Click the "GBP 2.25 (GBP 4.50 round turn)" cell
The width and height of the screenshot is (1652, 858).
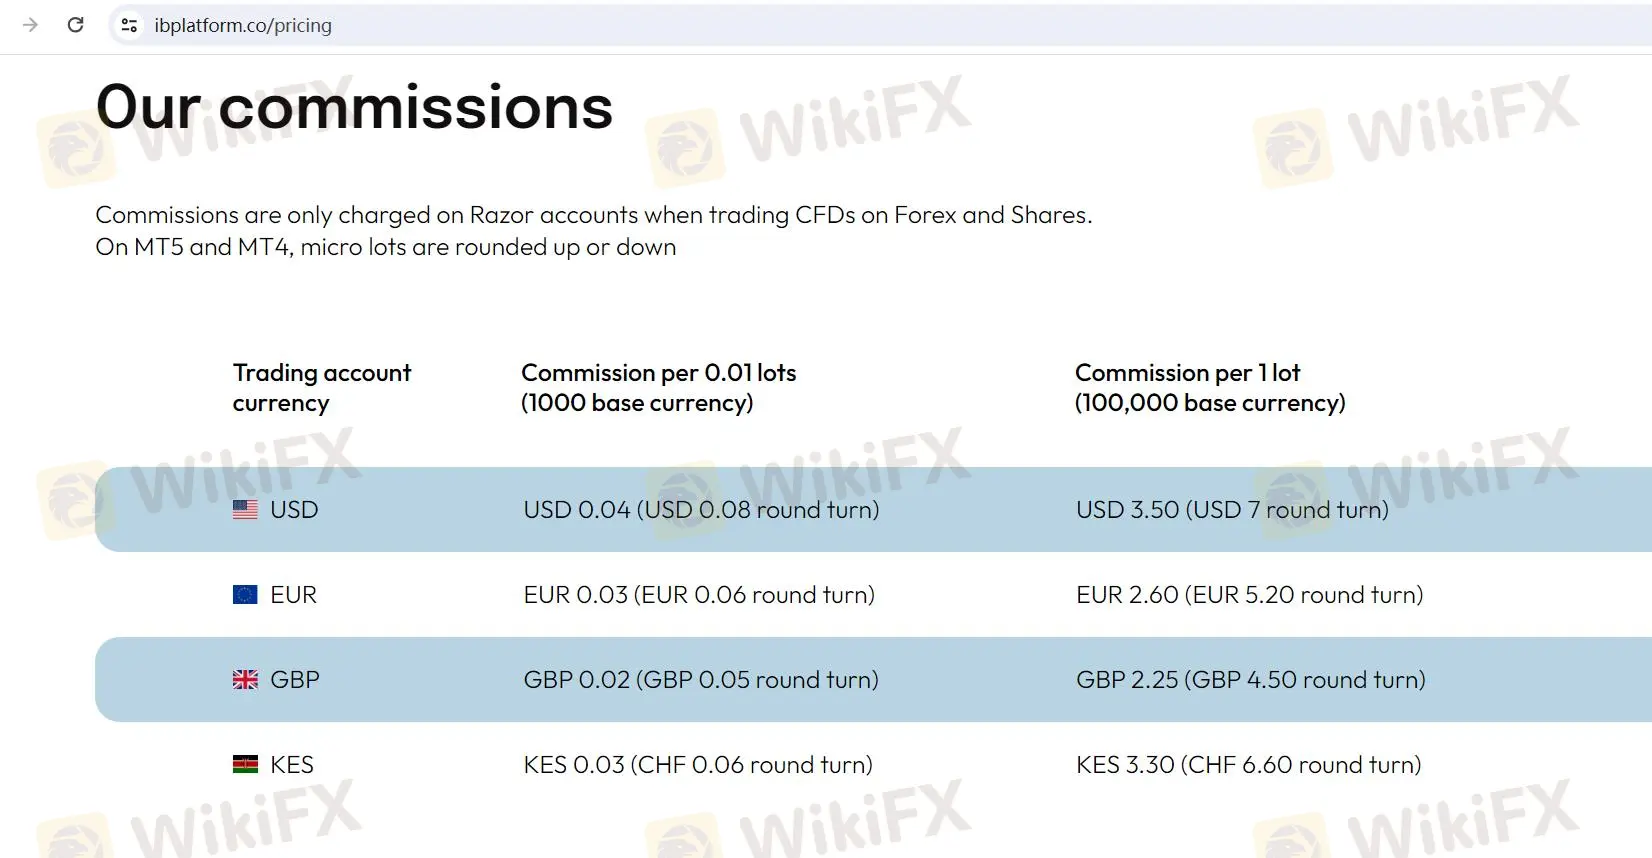pyautogui.click(x=1250, y=680)
